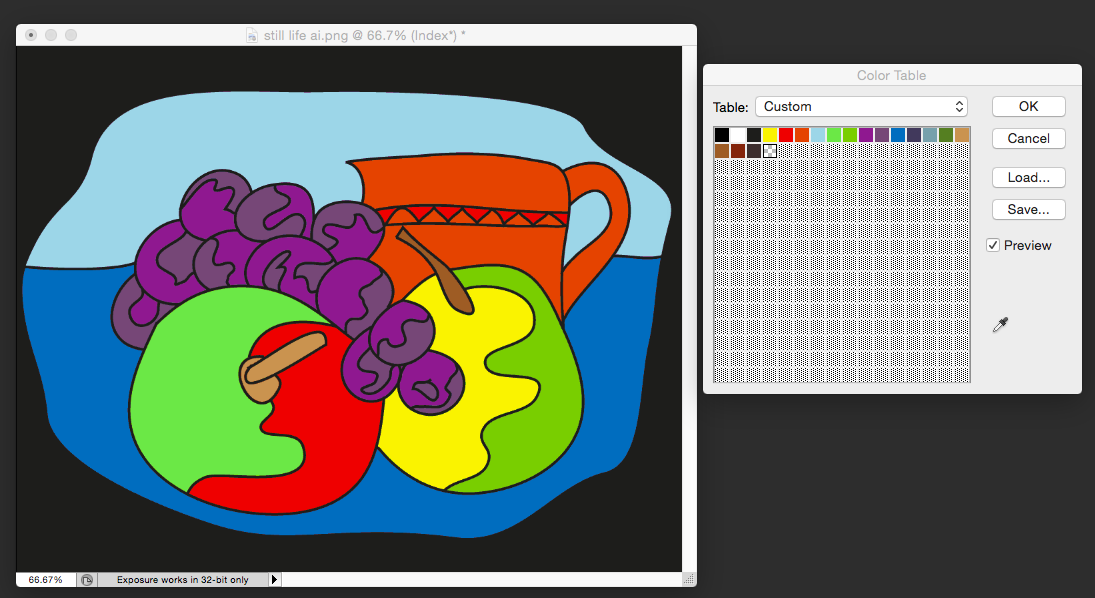Select the teal gray-blue swatch
Image resolution: width=1095 pixels, height=598 pixels.
(x=930, y=135)
